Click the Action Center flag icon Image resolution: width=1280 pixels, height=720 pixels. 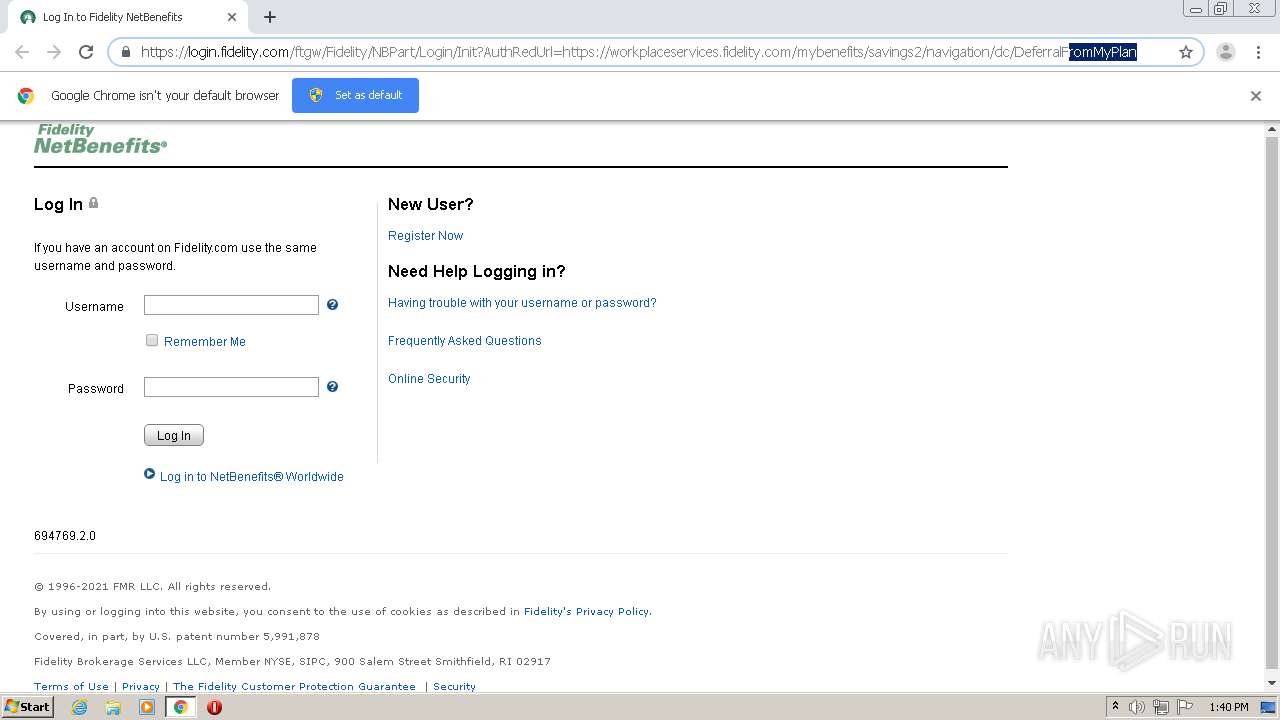click(x=1185, y=707)
